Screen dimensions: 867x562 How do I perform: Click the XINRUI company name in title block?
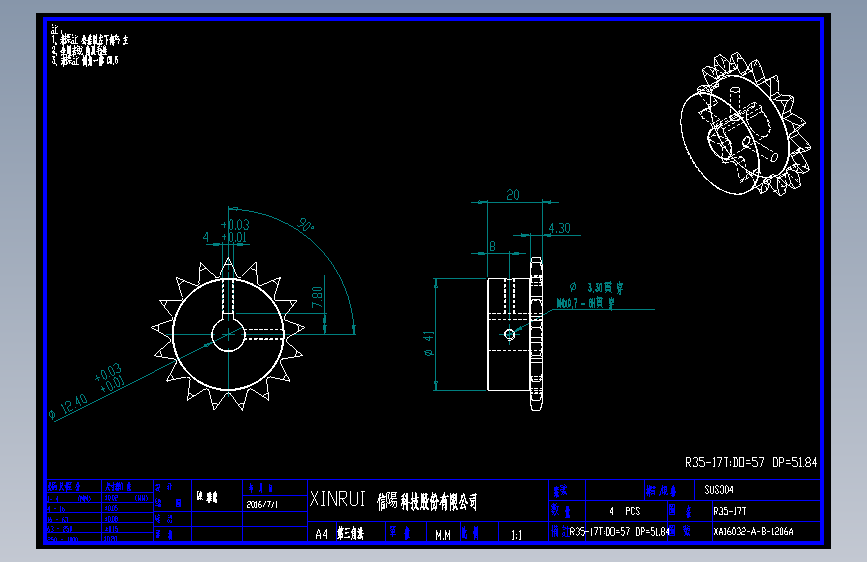337,499
